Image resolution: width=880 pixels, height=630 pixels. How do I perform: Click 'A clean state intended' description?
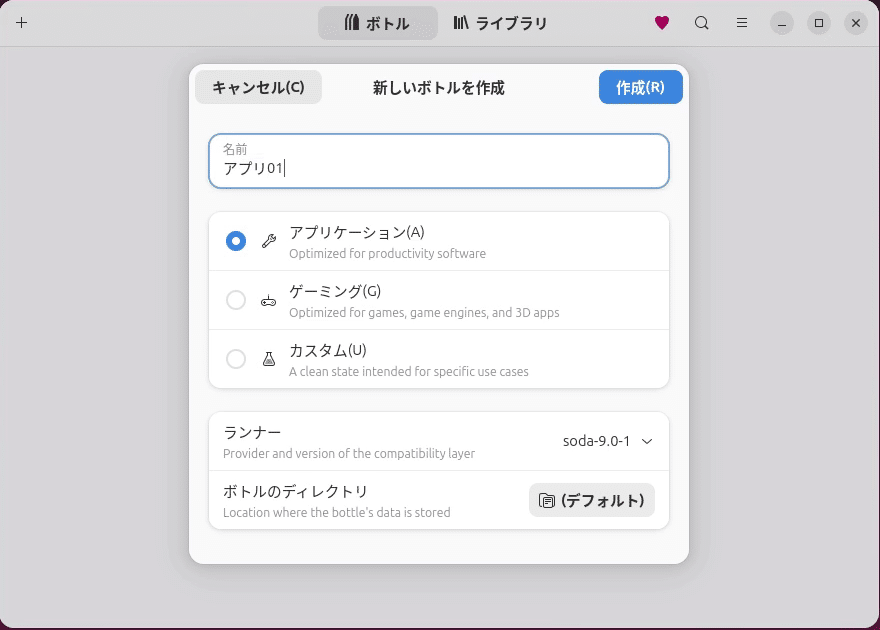[x=409, y=371]
